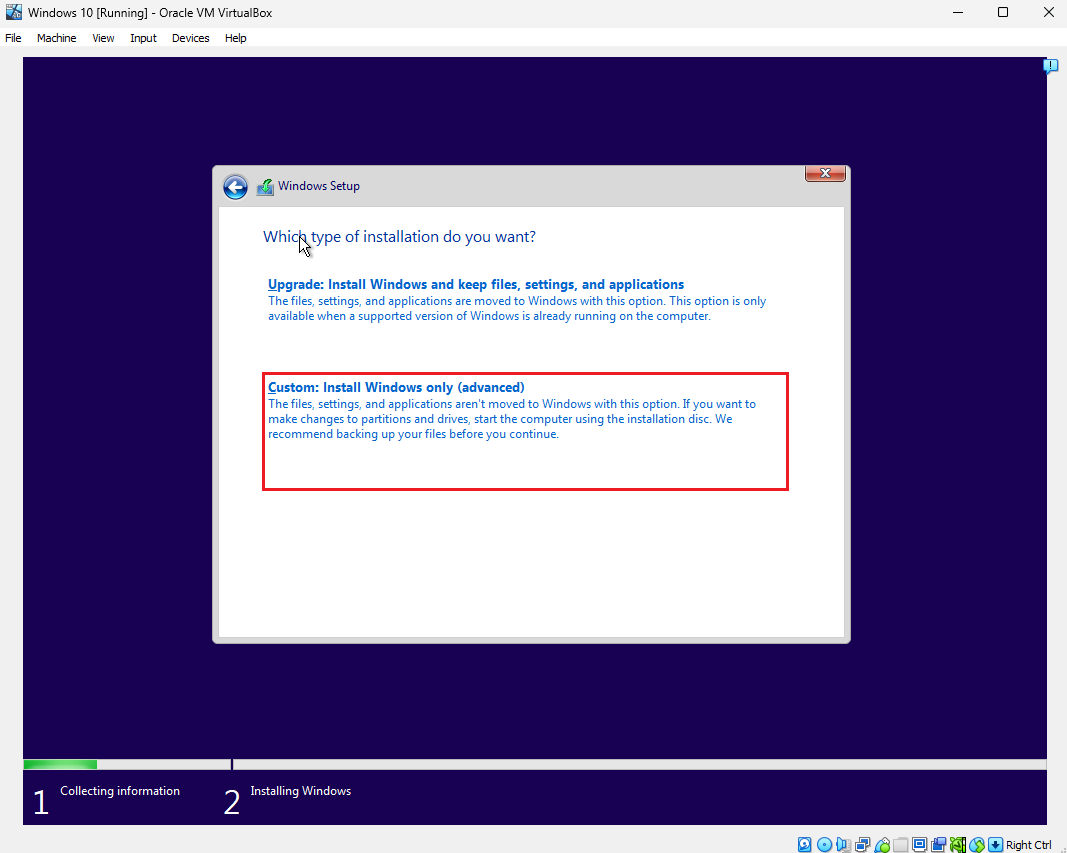Image resolution: width=1067 pixels, height=853 pixels.
Task: Click the network adapter indicator icon
Action: click(x=862, y=845)
